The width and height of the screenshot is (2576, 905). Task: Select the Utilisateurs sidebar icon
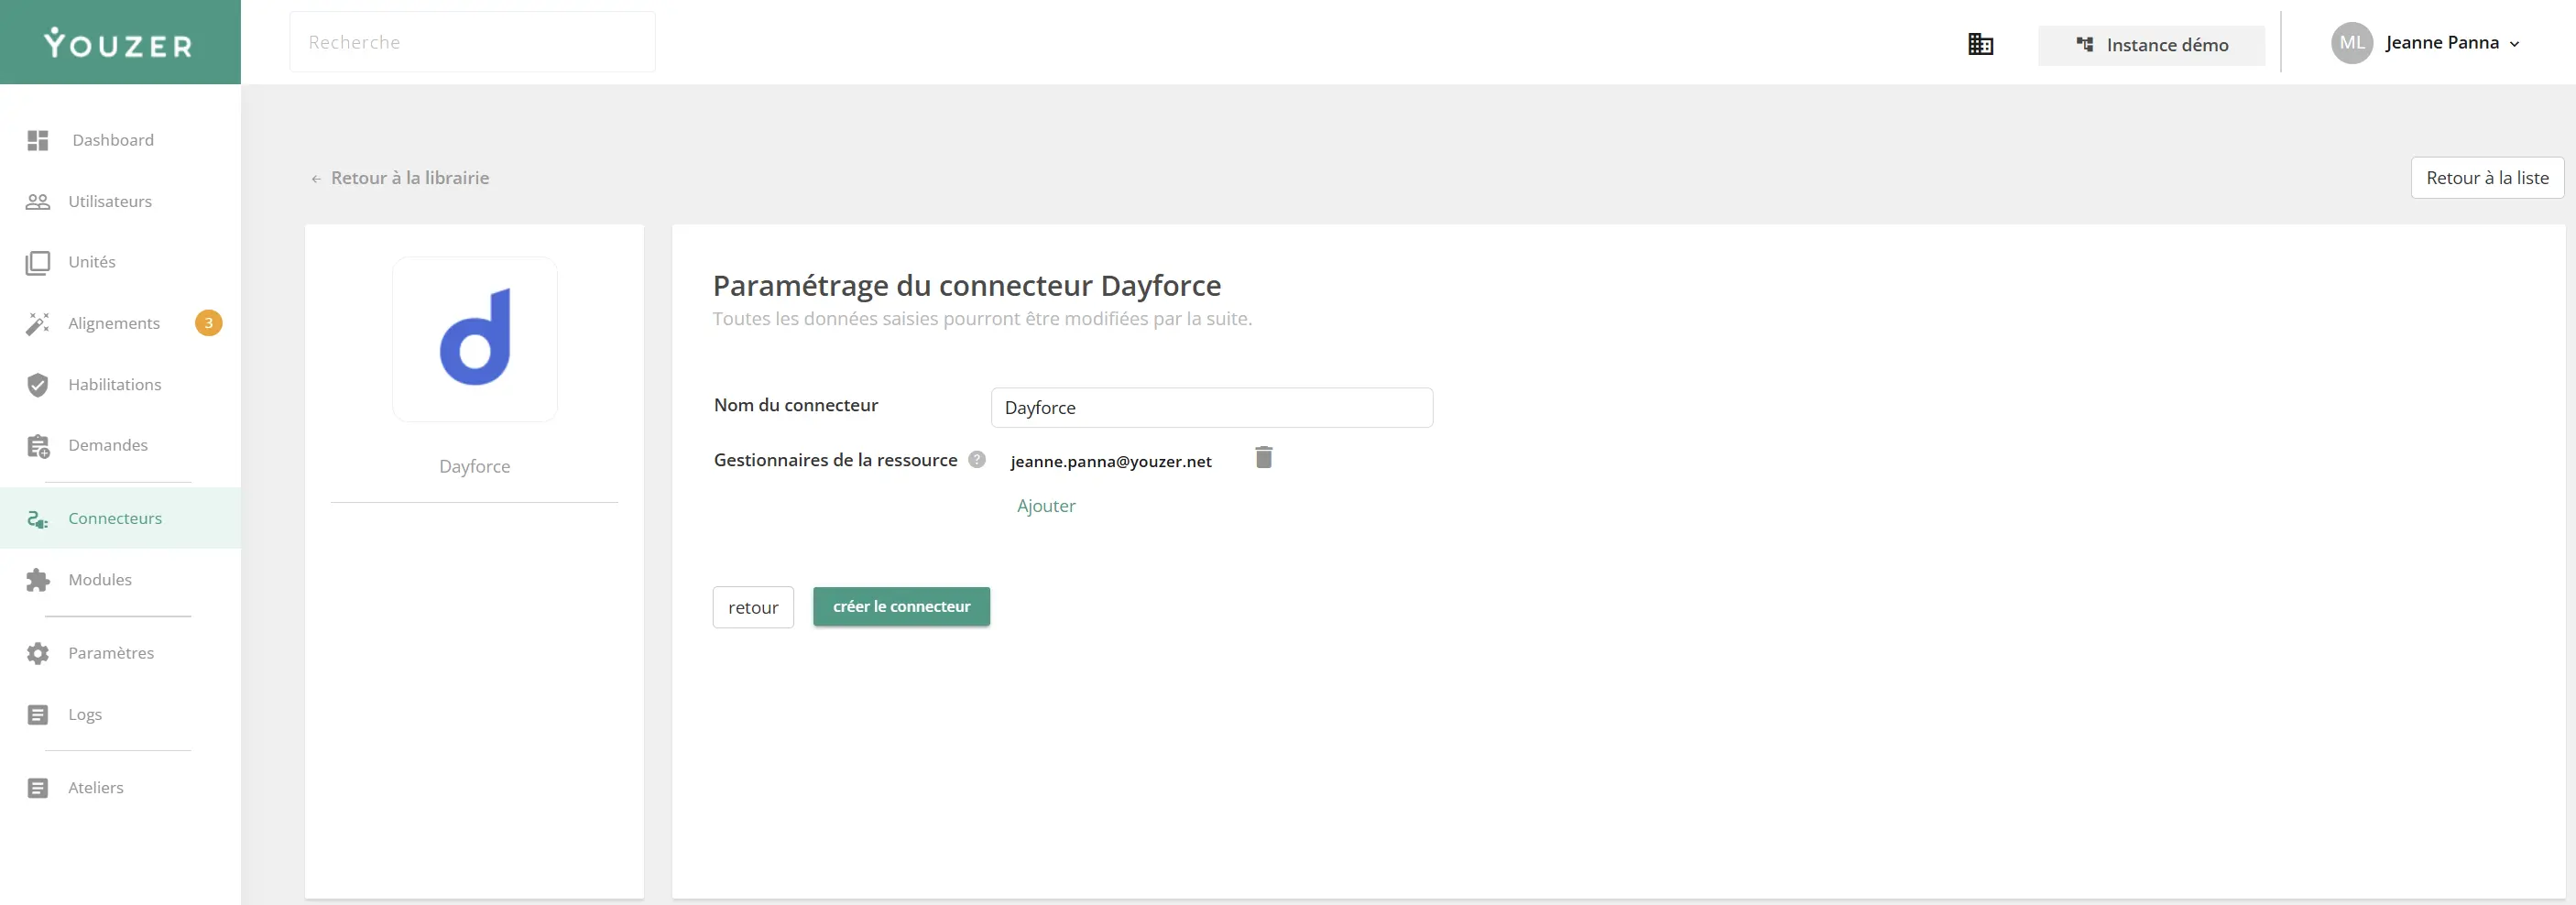click(x=37, y=201)
